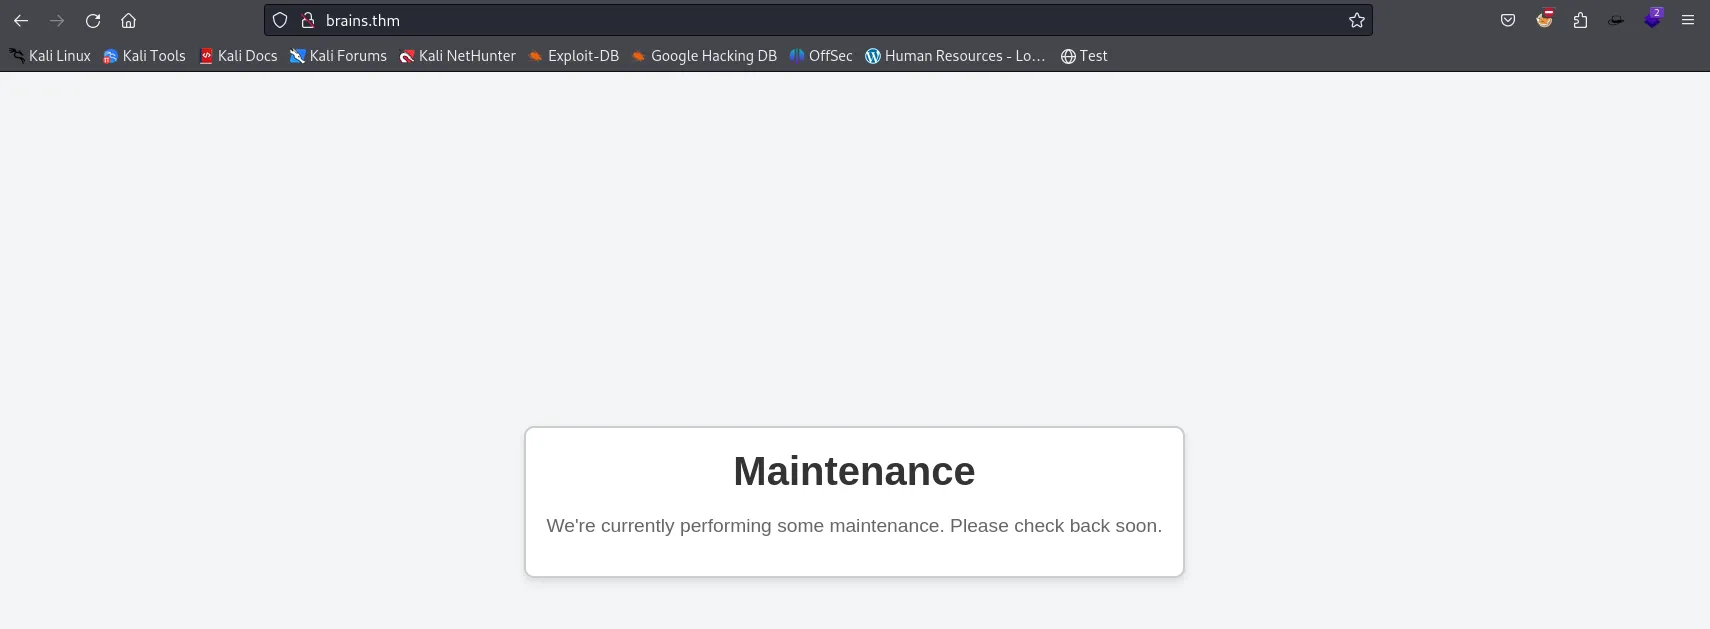Visit the Kali Forums bookmark
Image resolution: width=1710 pixels, height=629 pixels.
click(x=338, y=56)
